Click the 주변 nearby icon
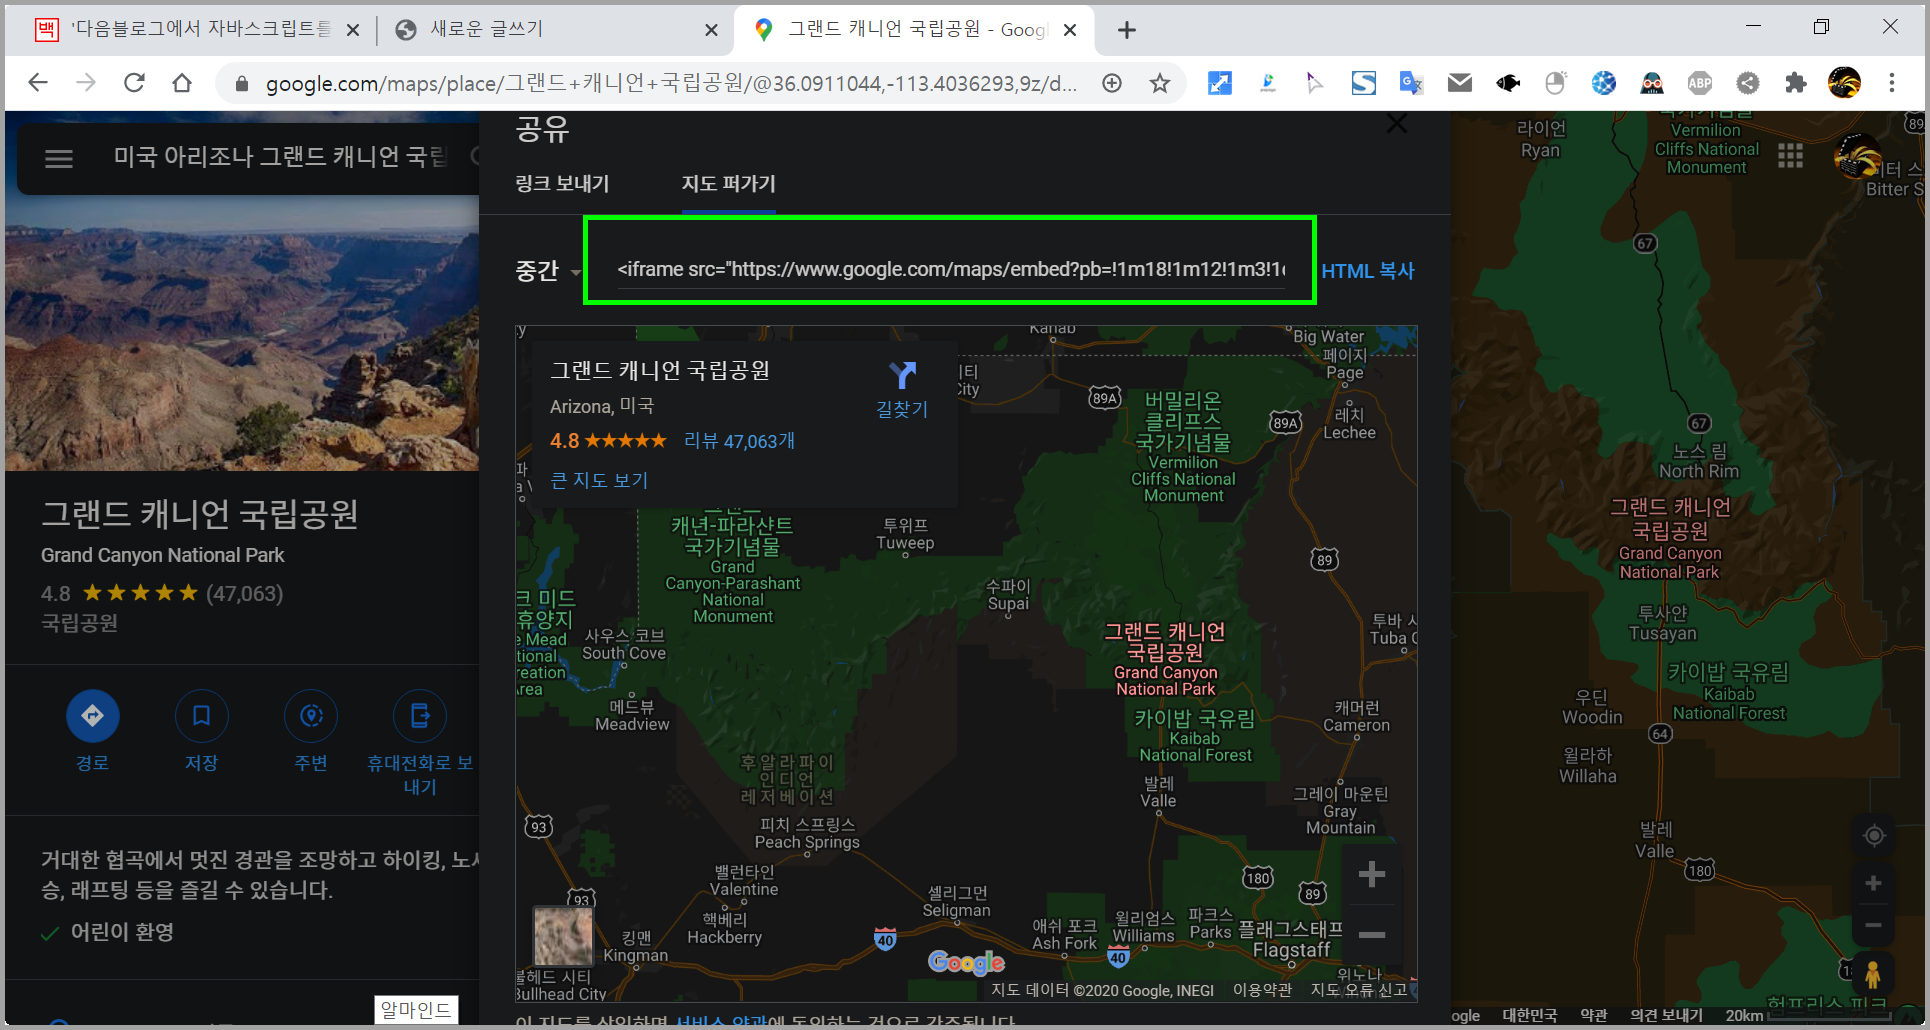The image size is (1930, 1030). [311, 716]
